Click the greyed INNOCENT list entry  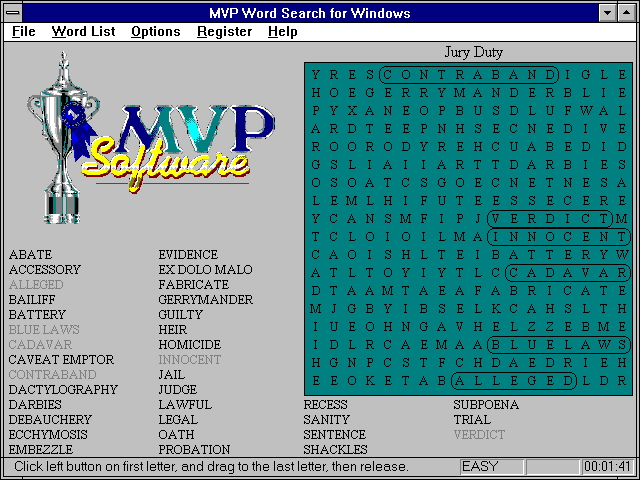[x=190, y=360]
